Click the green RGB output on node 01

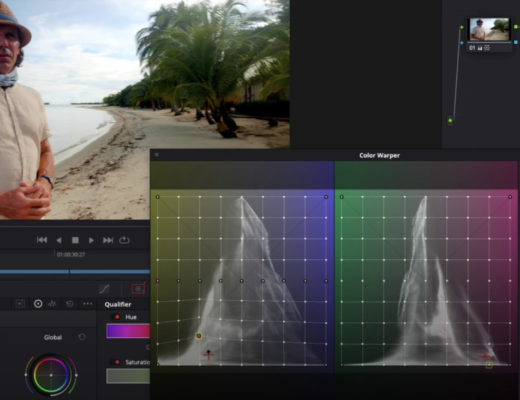(516, 27)
